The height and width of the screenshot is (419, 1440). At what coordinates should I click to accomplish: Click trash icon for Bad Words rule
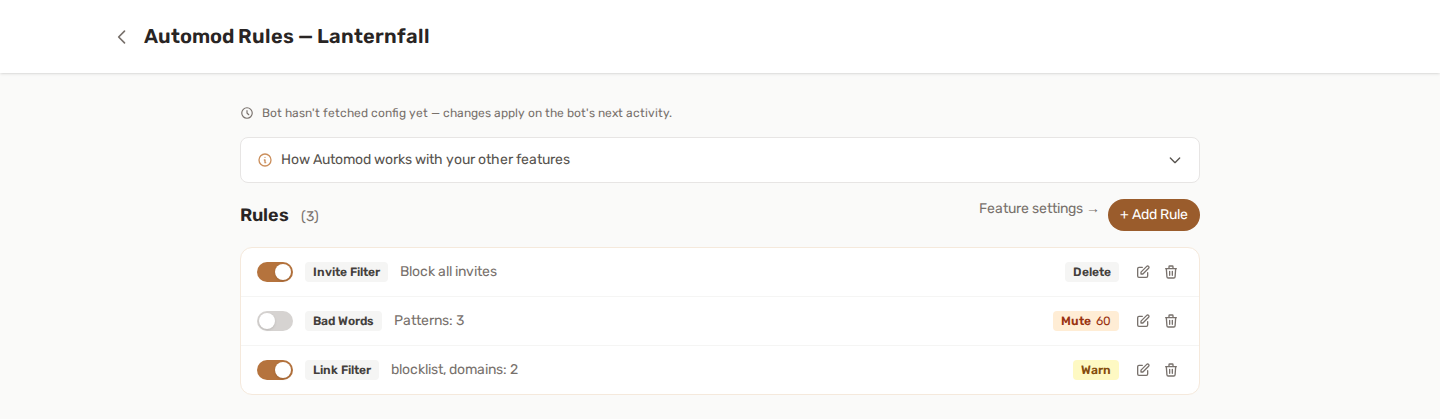coord(1171,321)
